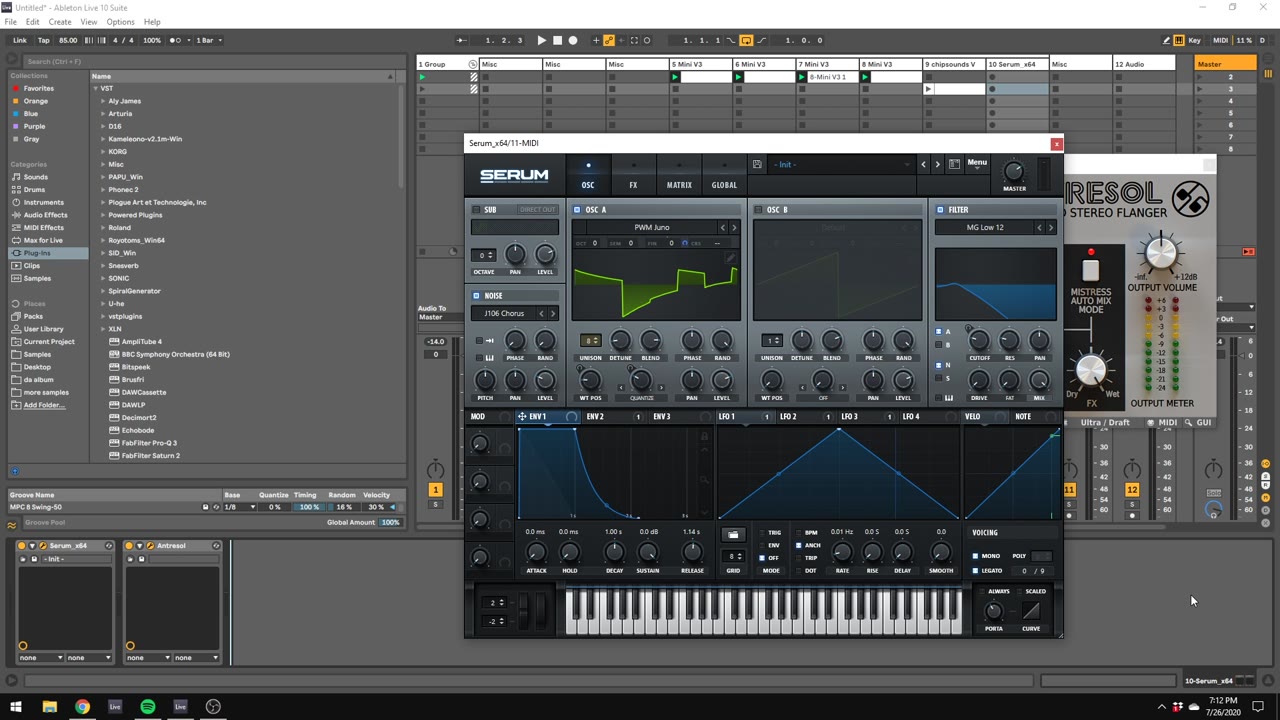
Task: Open the Serum preset name dropdown
Action: click(x=840, y=164)
